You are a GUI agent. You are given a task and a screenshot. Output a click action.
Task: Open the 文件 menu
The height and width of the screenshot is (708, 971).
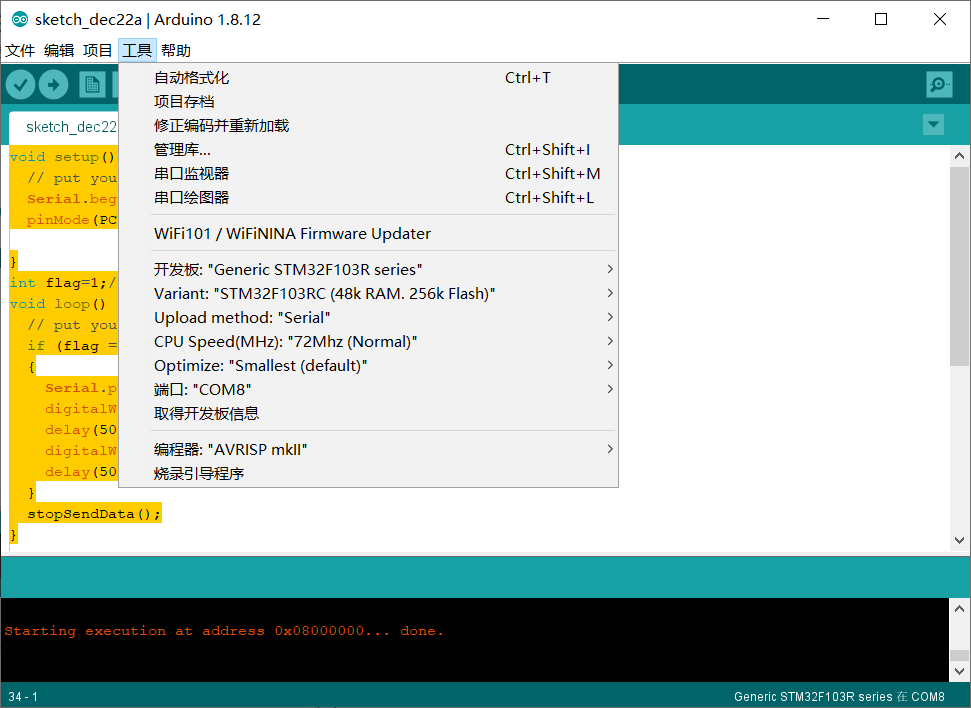[20, 50]
